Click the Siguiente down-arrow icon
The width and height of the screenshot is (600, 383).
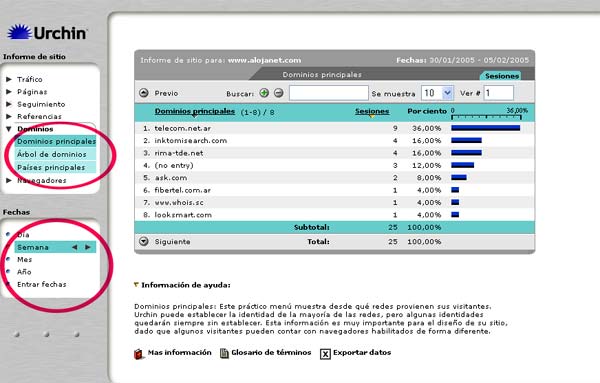point(144,241)
